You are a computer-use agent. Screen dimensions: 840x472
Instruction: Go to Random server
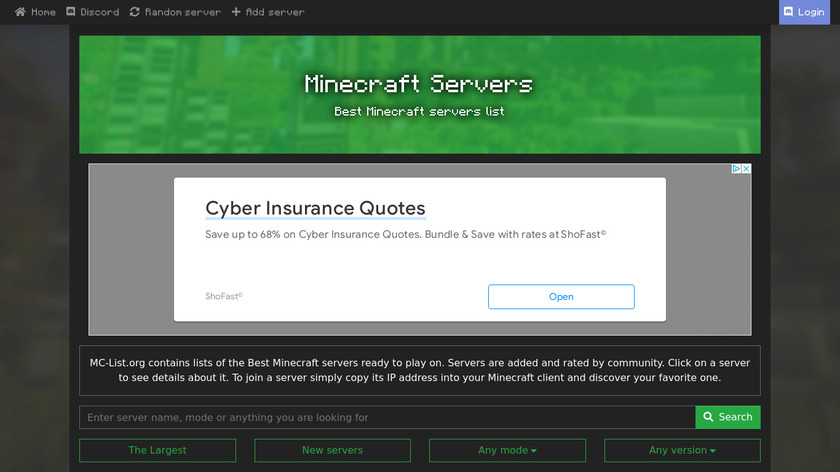tap(175, 12)
